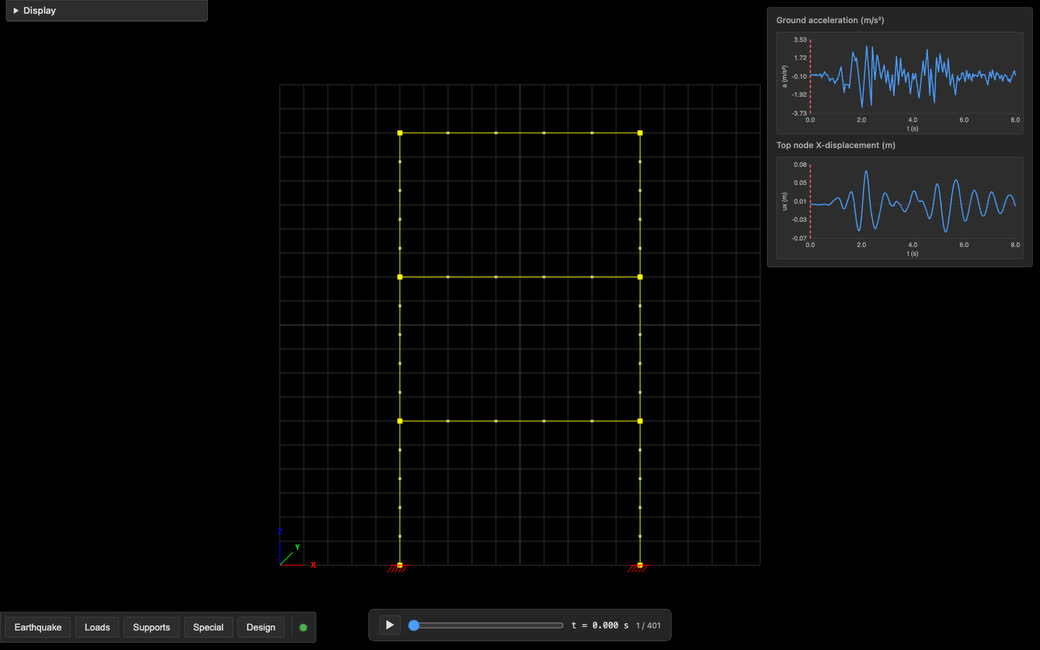Click the '0.08' displacement axis maximum label
The width and height of the screenshot is (1040, 650).
[x=800, y=164]
